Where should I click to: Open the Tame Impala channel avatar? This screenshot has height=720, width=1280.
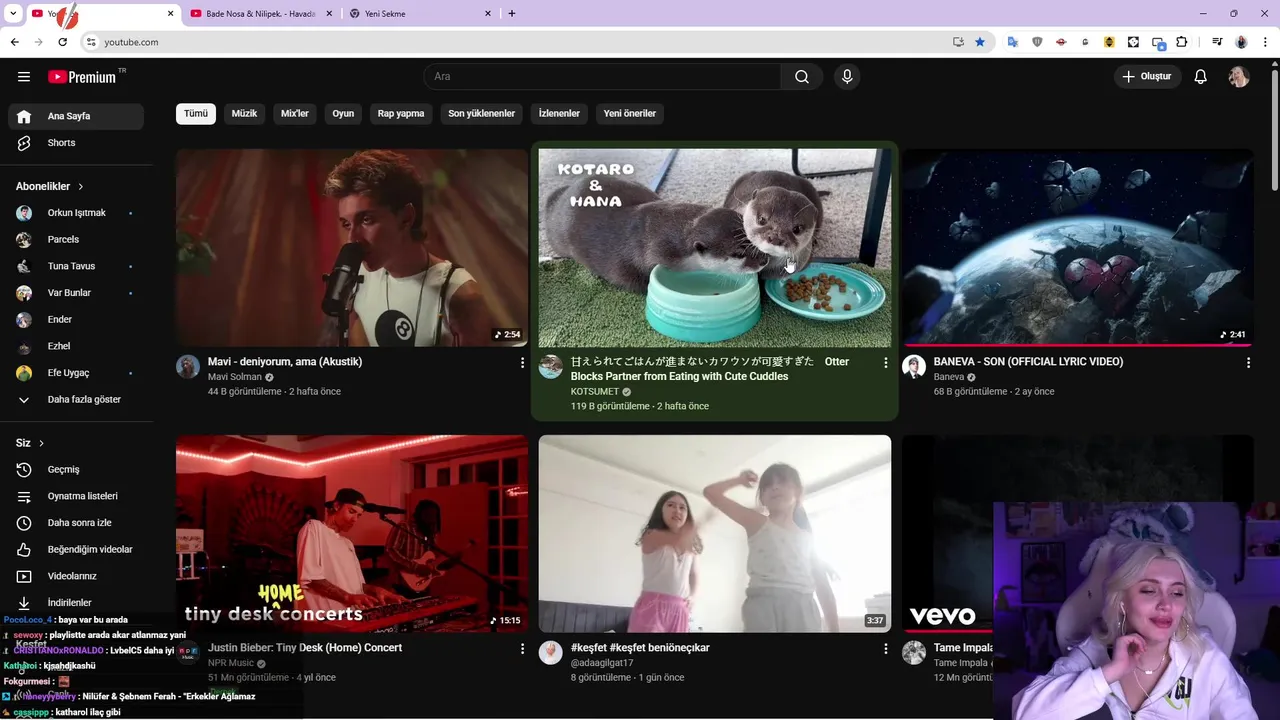[x=914, y=653]
